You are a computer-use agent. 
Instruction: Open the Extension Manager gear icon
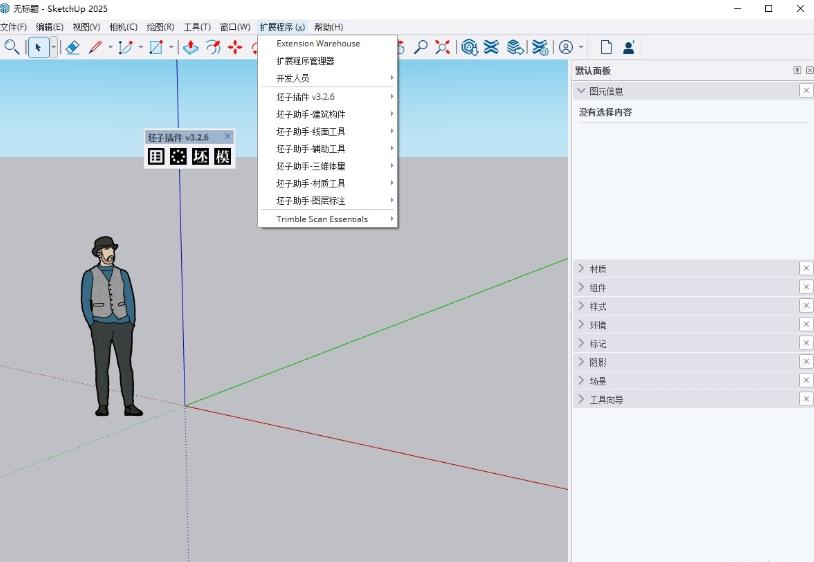pos(540,47)
